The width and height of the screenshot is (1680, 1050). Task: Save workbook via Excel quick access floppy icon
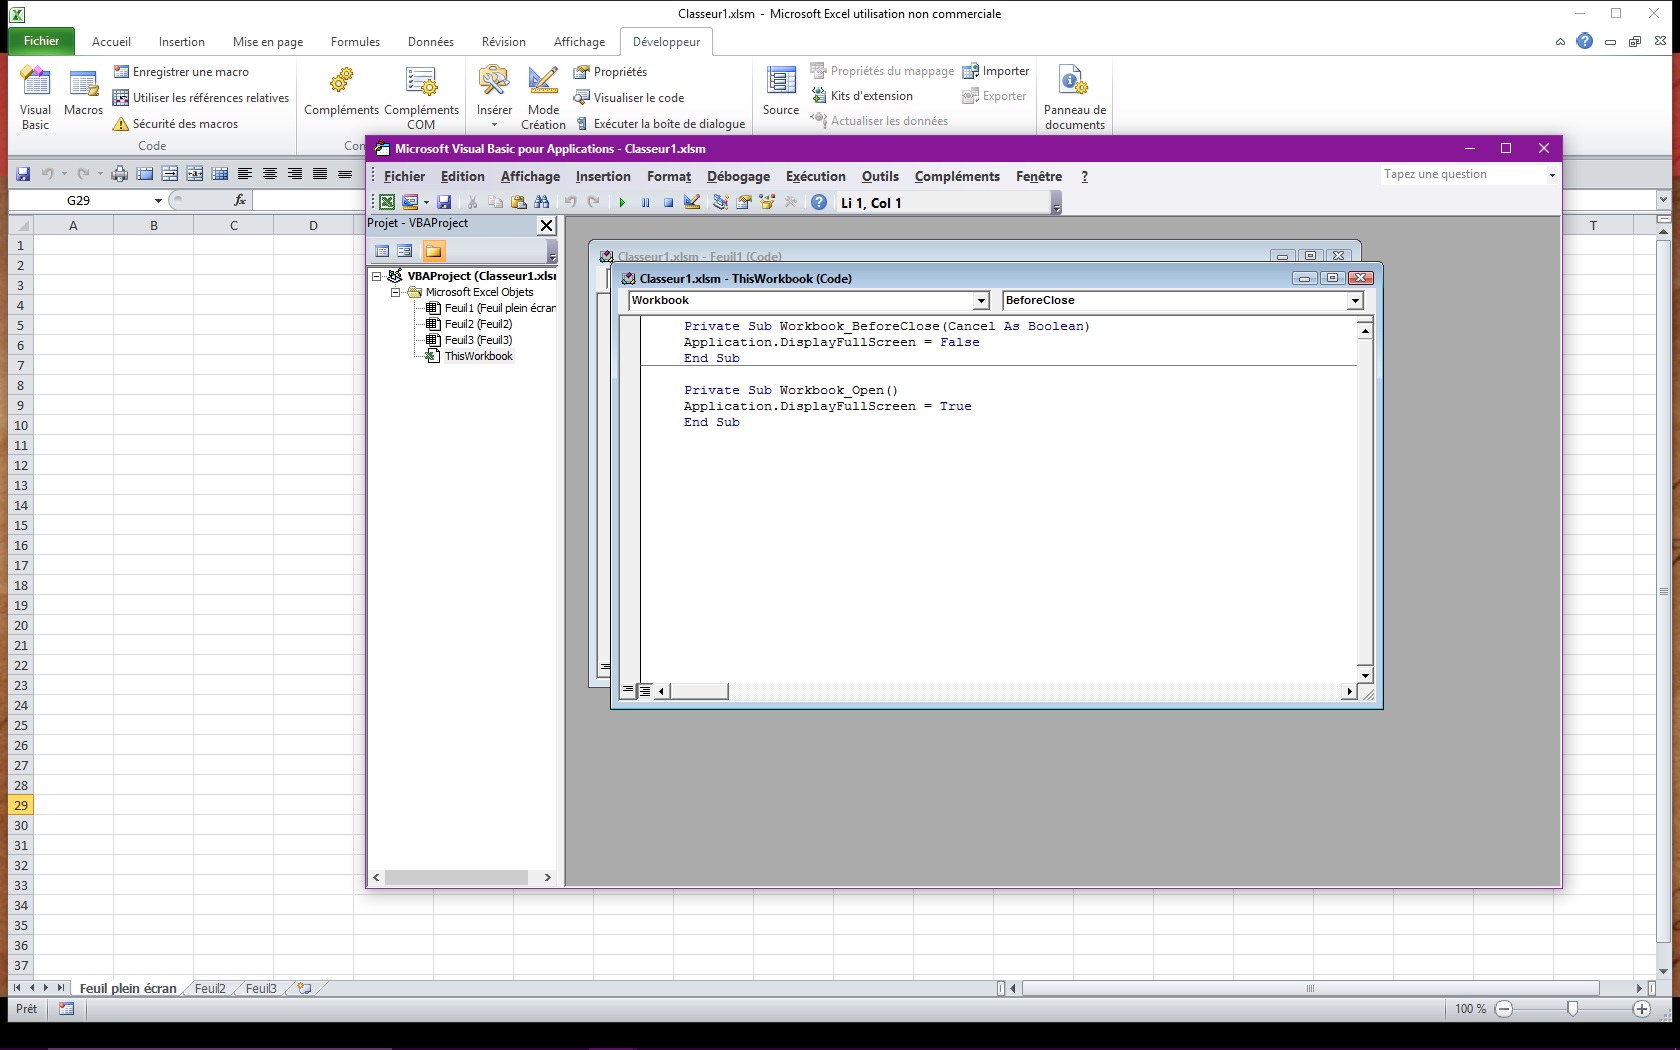click(x=23, y=174)
